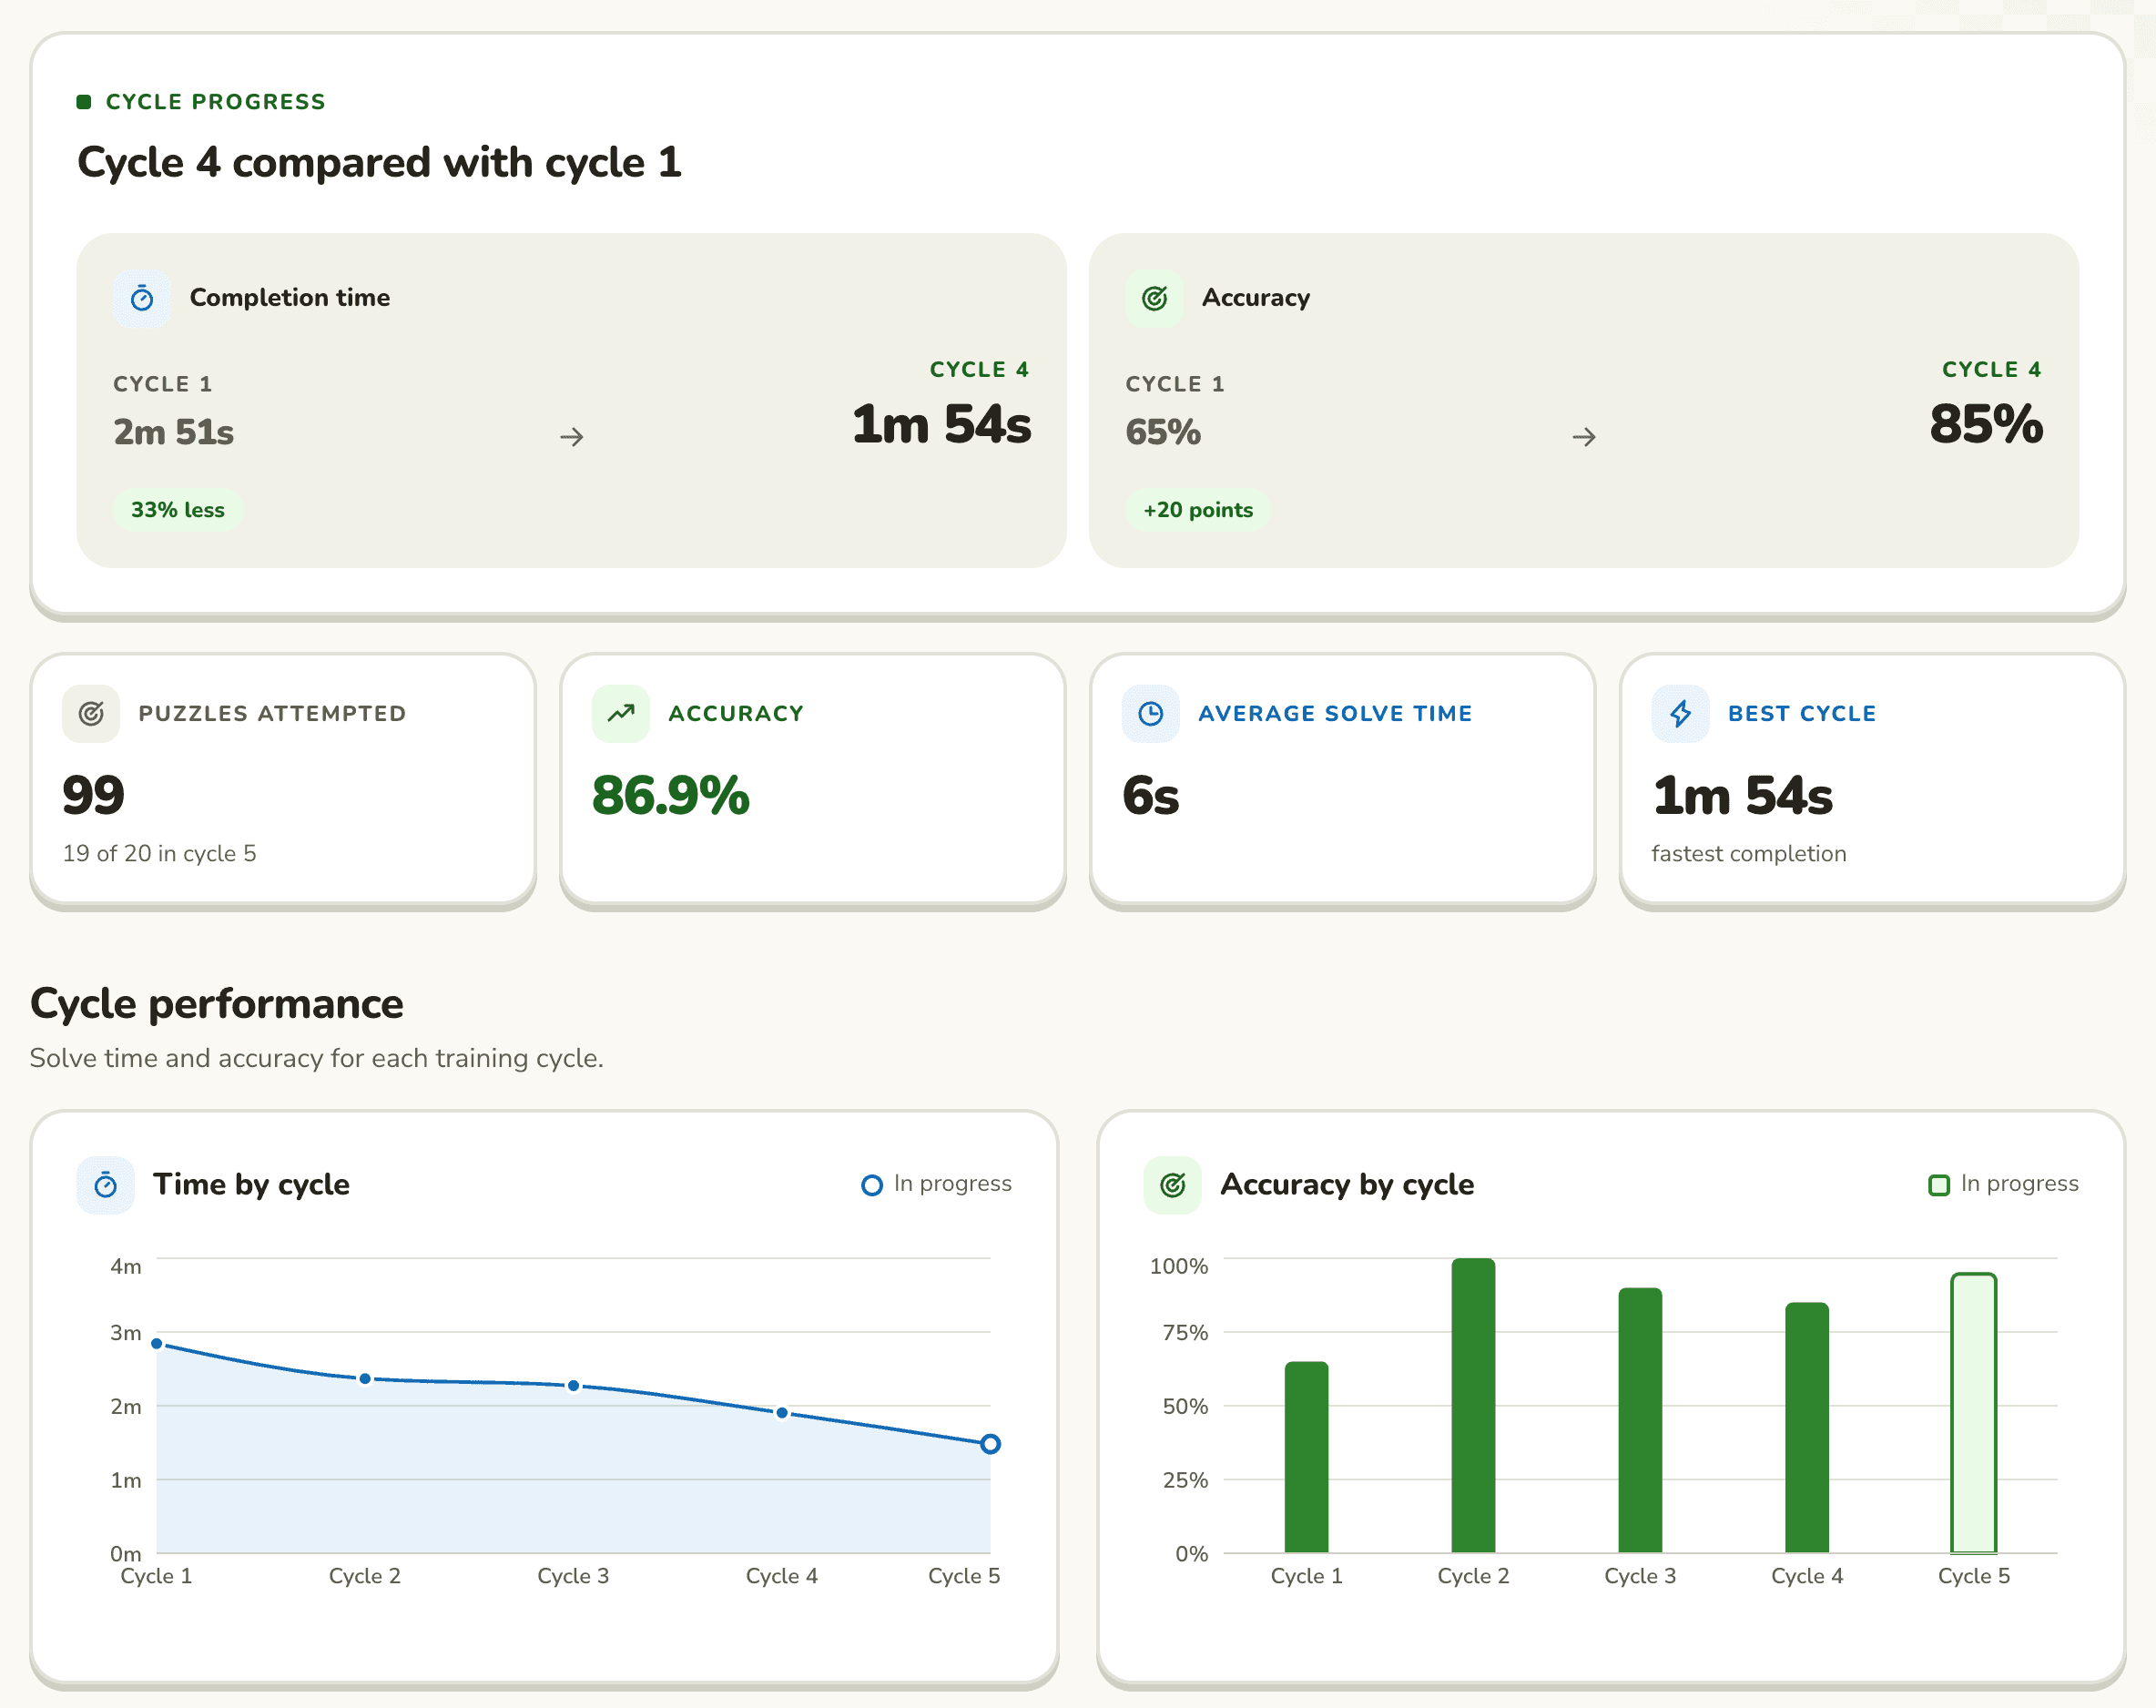Click the 50% axis label on accuracy chart
Image resolution: width=2156 pixels, height=1708 pixels.
[1185, 1406]
